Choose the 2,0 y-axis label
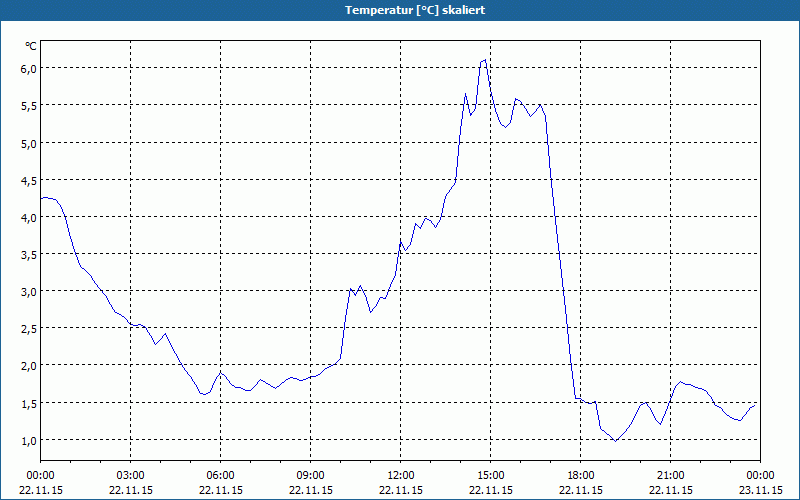 point(29,366)
